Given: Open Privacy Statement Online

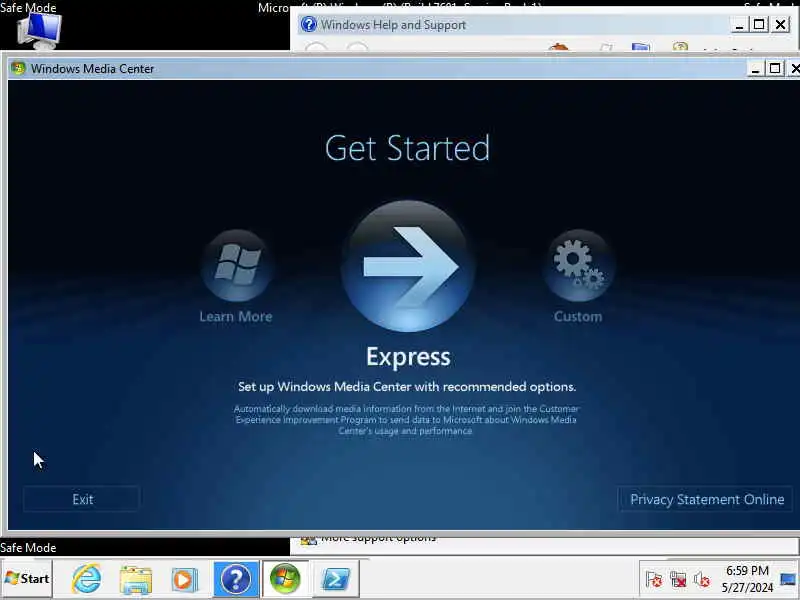Looking at the screenshot, I should (707, 499).
